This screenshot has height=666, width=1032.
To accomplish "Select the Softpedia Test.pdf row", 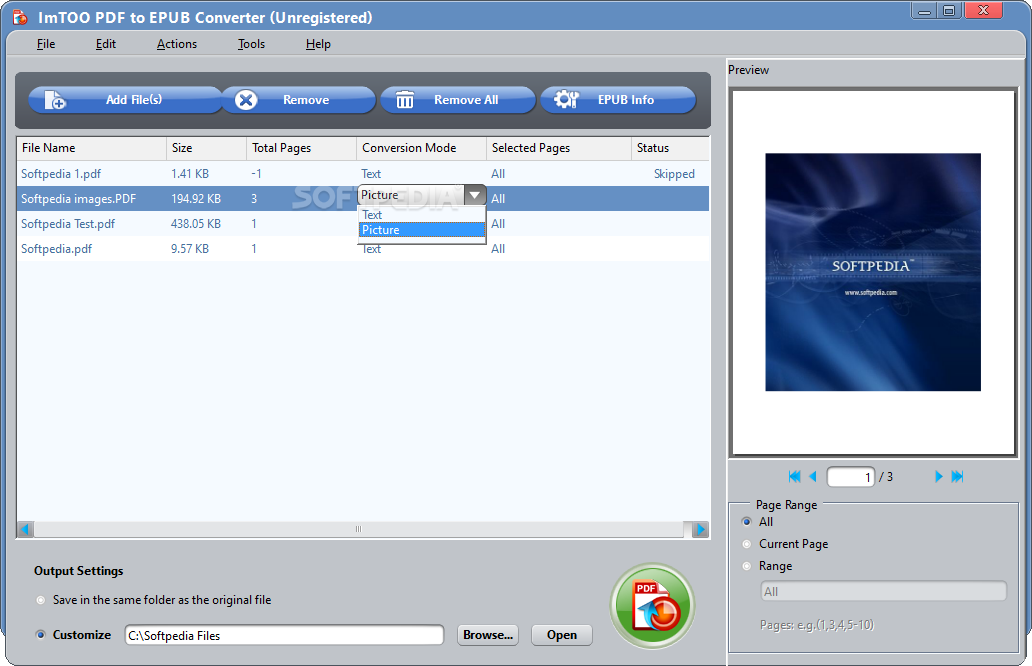I will [x=363, y=224].
